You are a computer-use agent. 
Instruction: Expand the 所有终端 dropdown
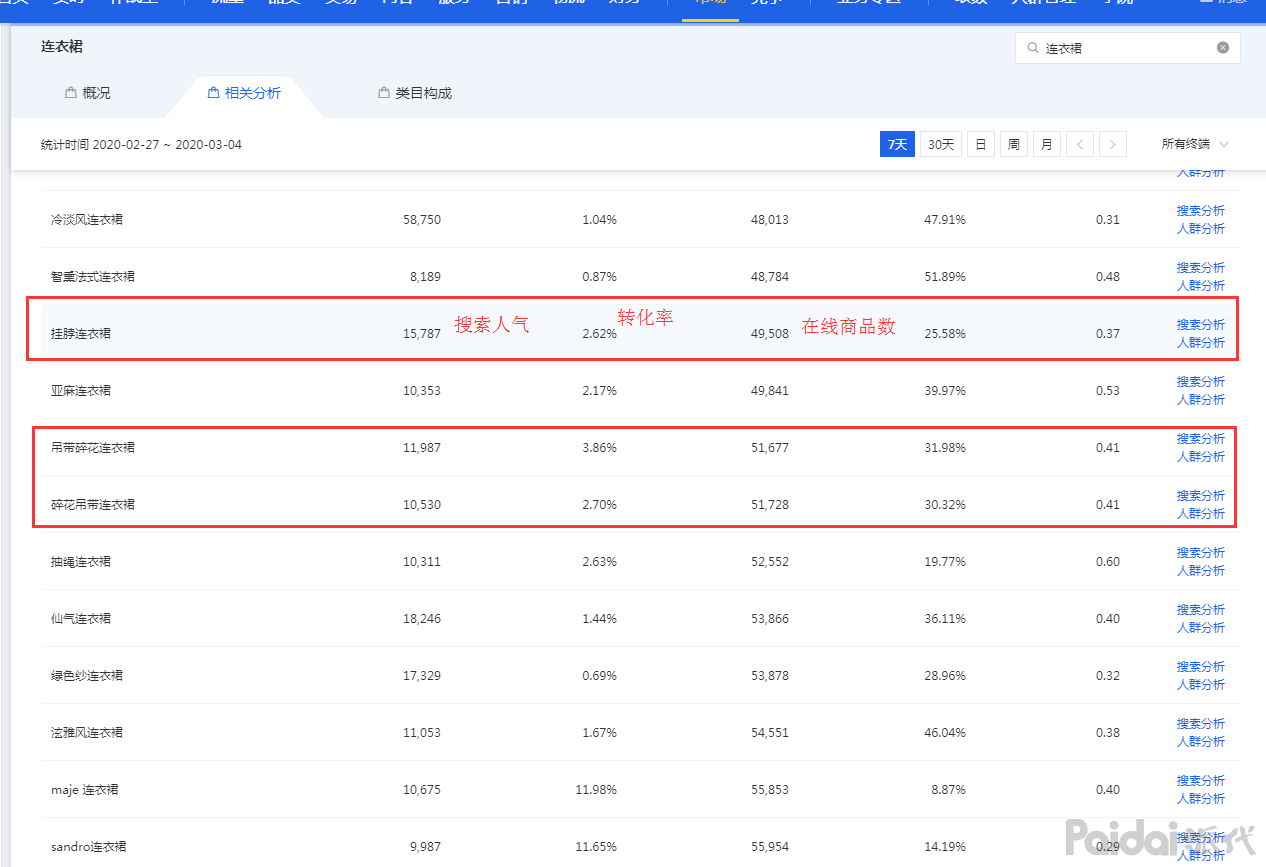1195,144
